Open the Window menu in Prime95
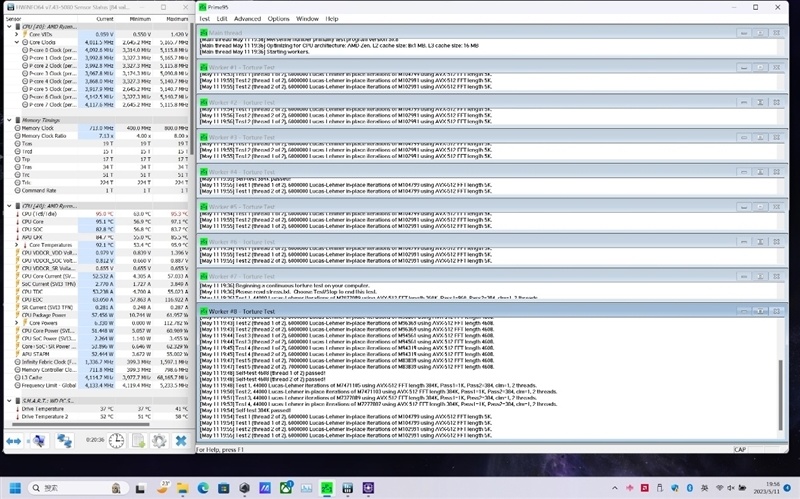Screen dimensions: 800x499 pos(307,19)
